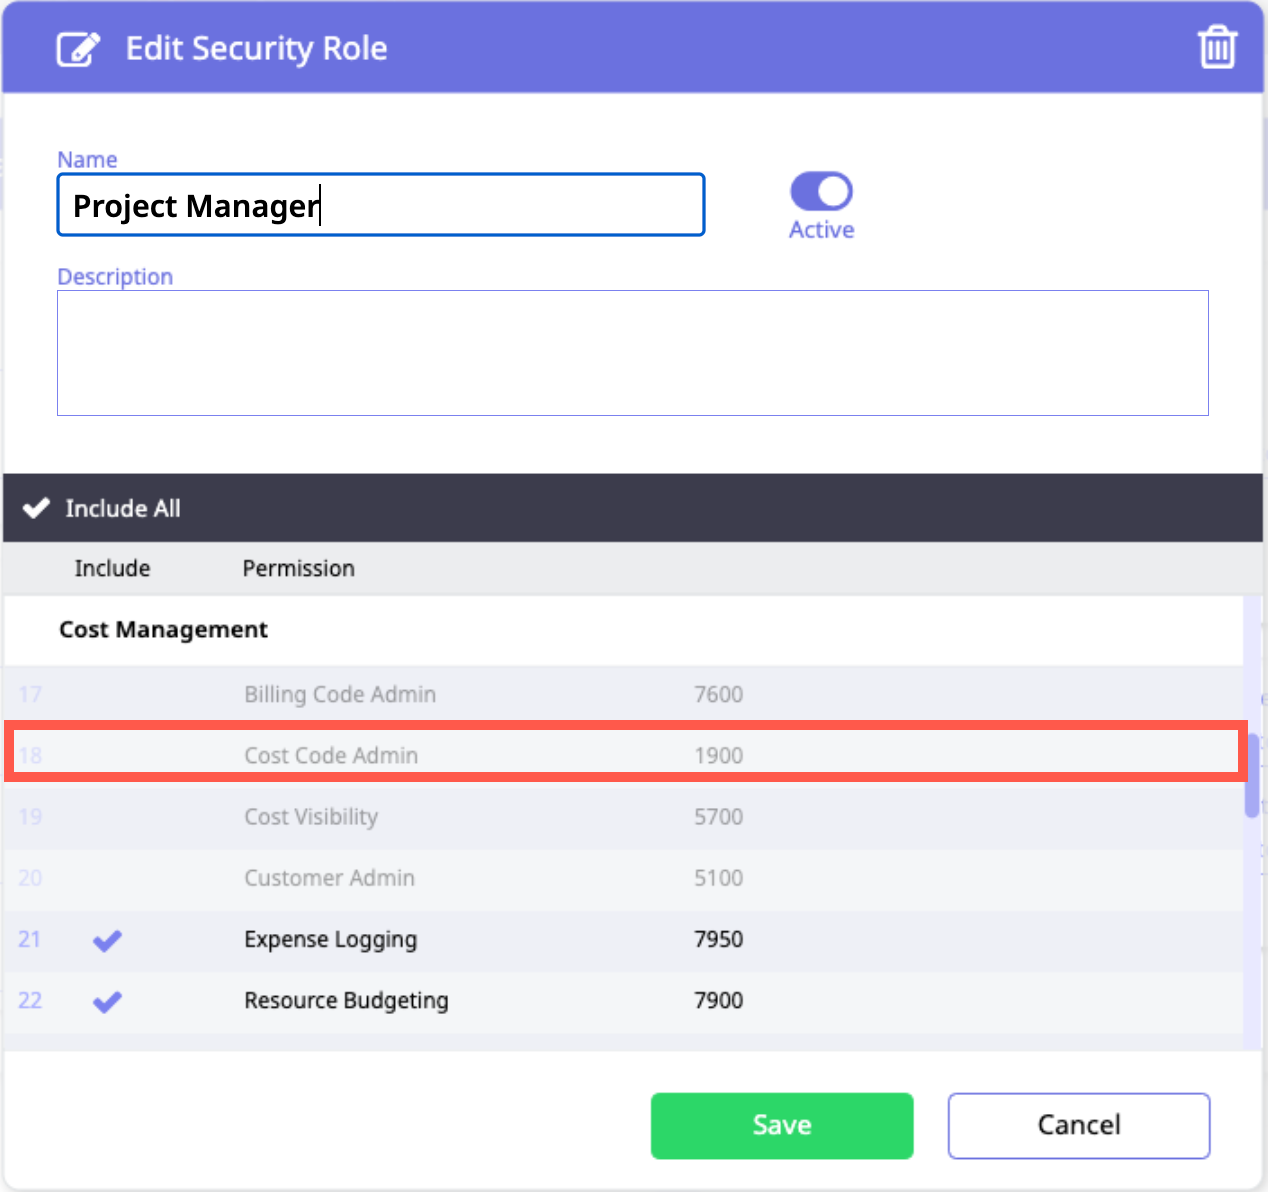1268x1192 pixels.
Task: Click the Resource Budgeting permission name
Action: (x=346, y=1001)
